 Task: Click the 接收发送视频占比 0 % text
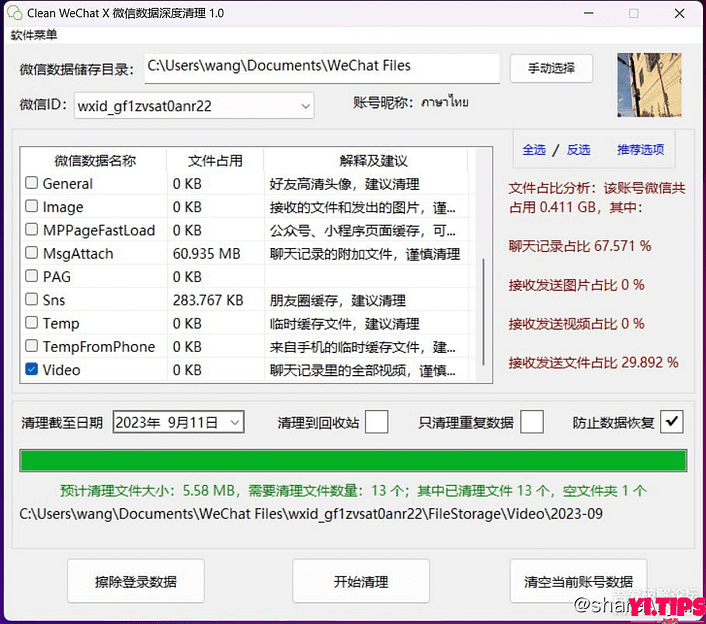[576, 323]
